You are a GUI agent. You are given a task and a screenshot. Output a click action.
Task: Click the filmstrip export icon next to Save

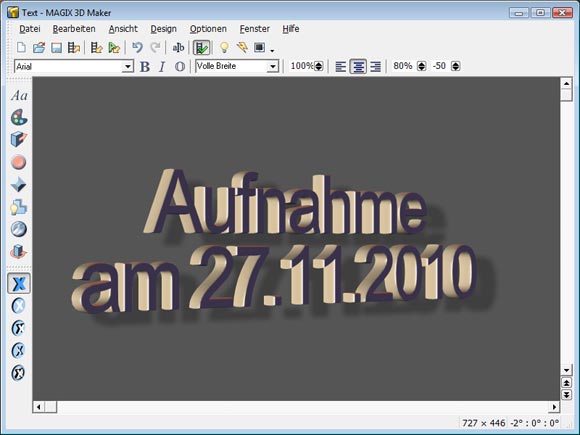[x=74, y=47]
